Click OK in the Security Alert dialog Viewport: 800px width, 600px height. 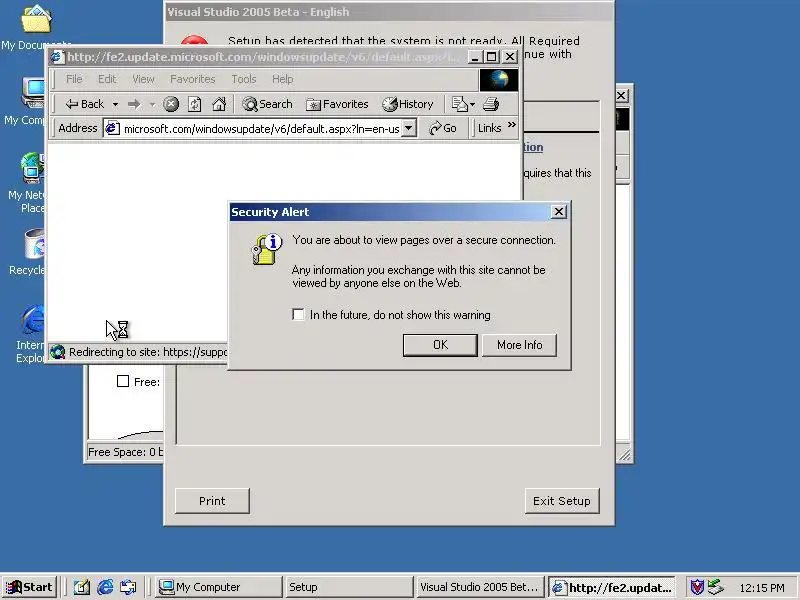coord(440,345)
